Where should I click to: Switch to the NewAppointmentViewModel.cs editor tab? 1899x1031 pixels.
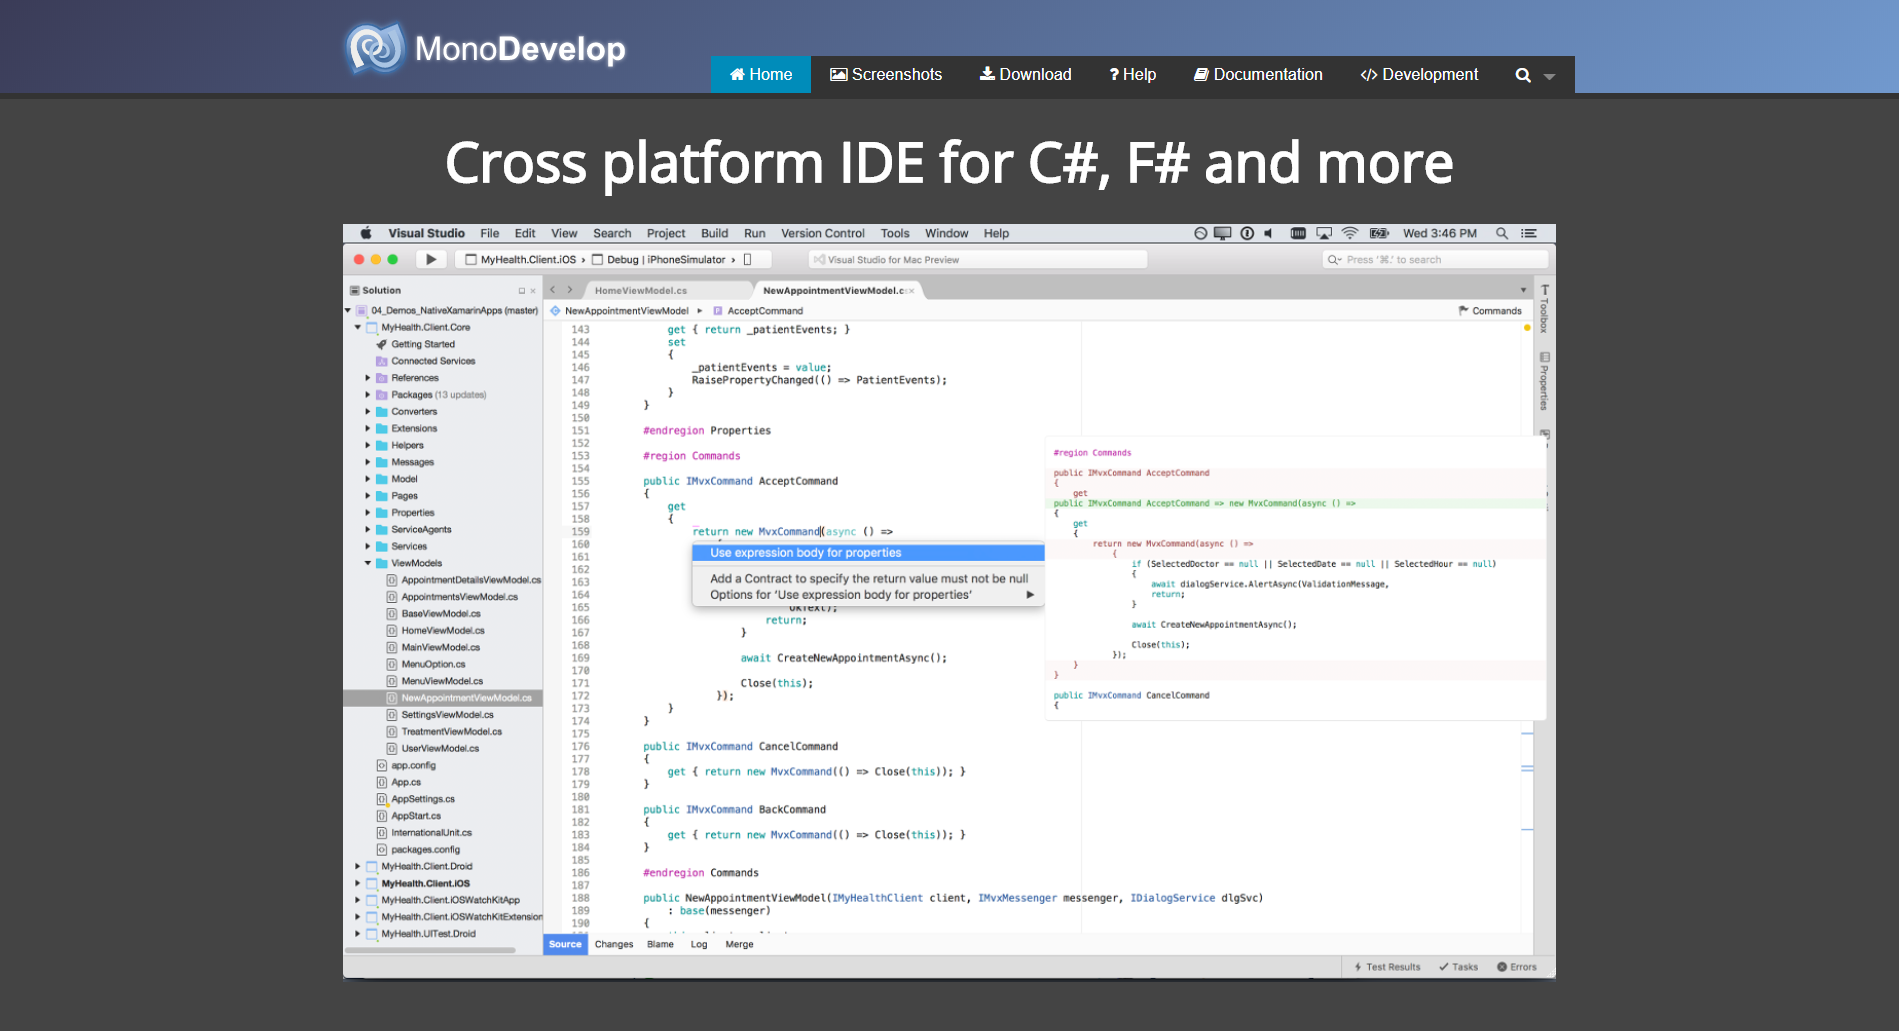tap(836, 290)
